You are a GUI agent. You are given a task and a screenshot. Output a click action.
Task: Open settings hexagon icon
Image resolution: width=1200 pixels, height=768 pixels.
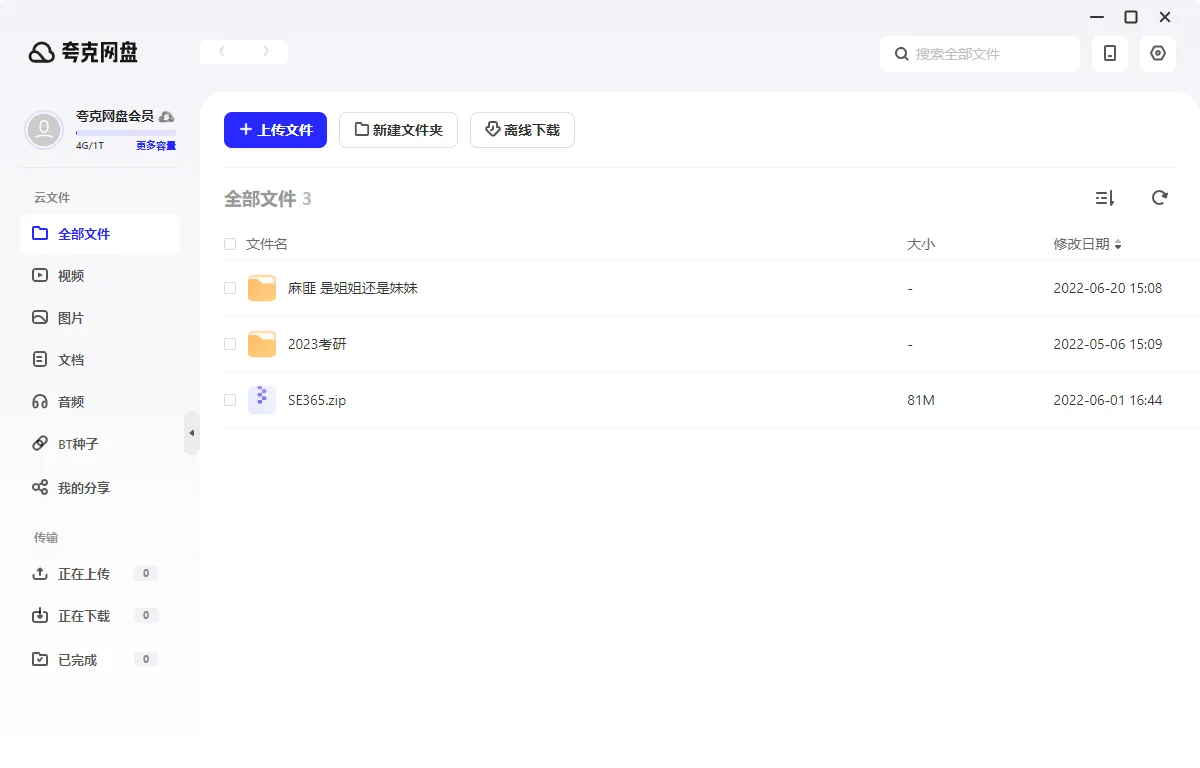(x=1158, y=54)
